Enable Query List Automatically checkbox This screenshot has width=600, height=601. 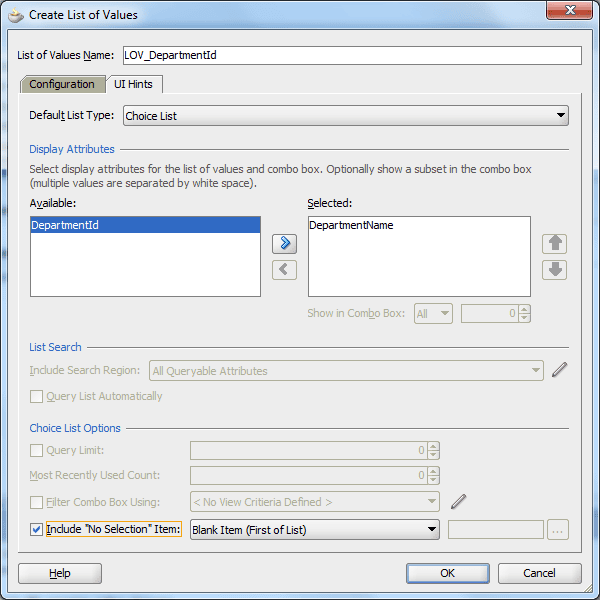[36, 396]
